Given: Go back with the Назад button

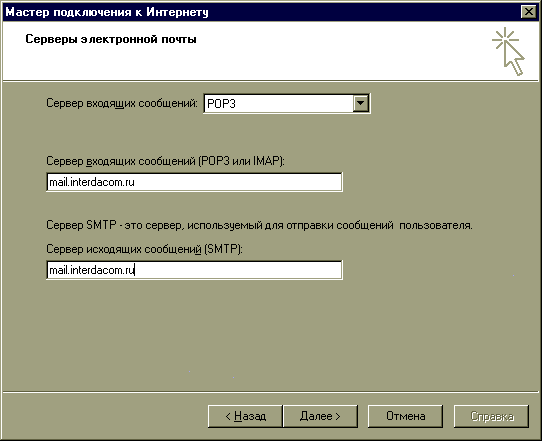Looking at the screenshot, I should coord(245,416).
